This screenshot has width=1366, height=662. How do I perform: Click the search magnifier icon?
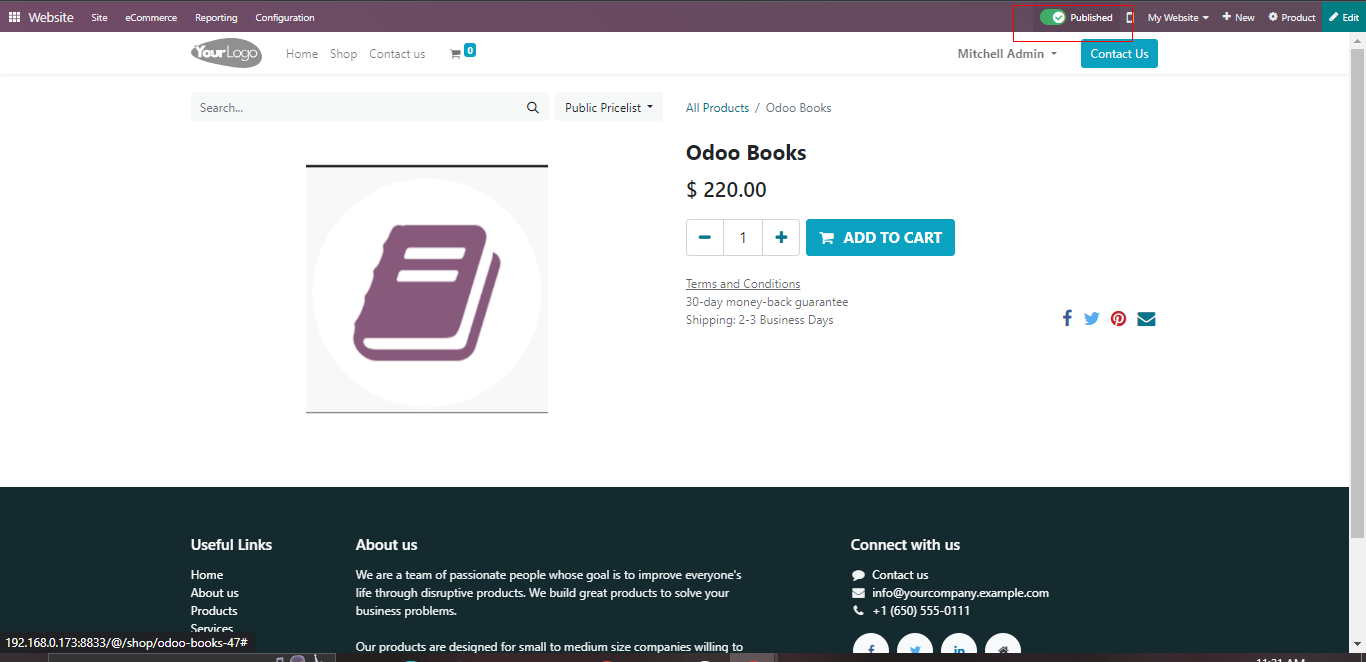533,108
